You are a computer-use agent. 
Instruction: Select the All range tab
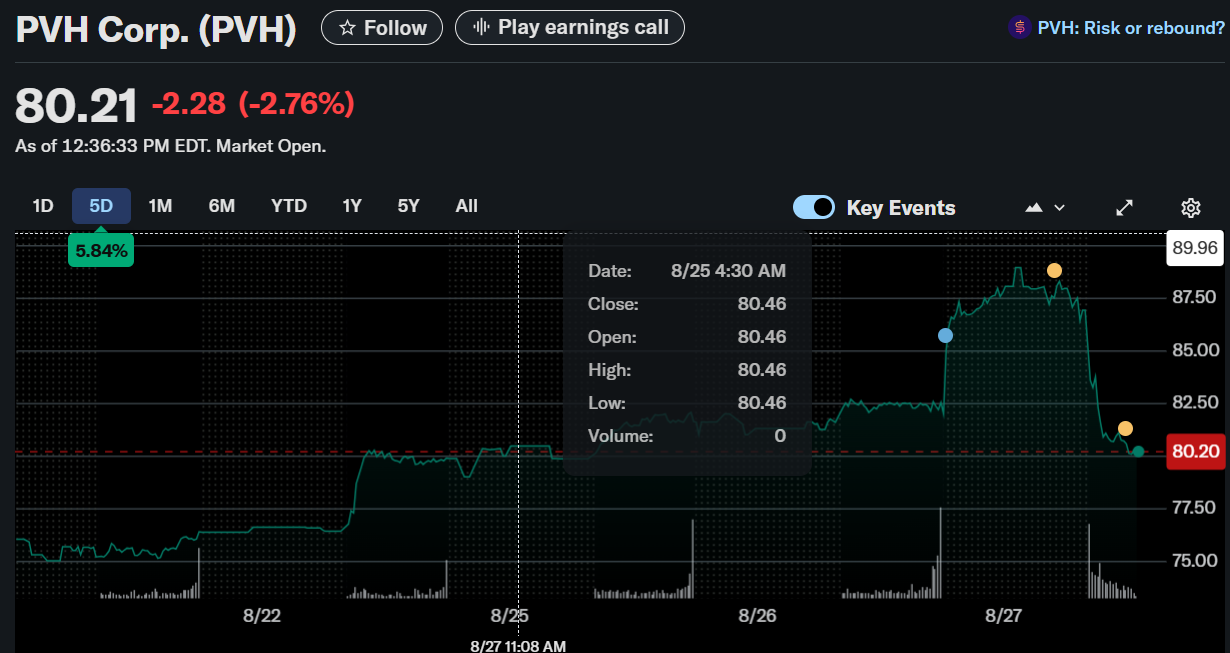pos(466,206)
